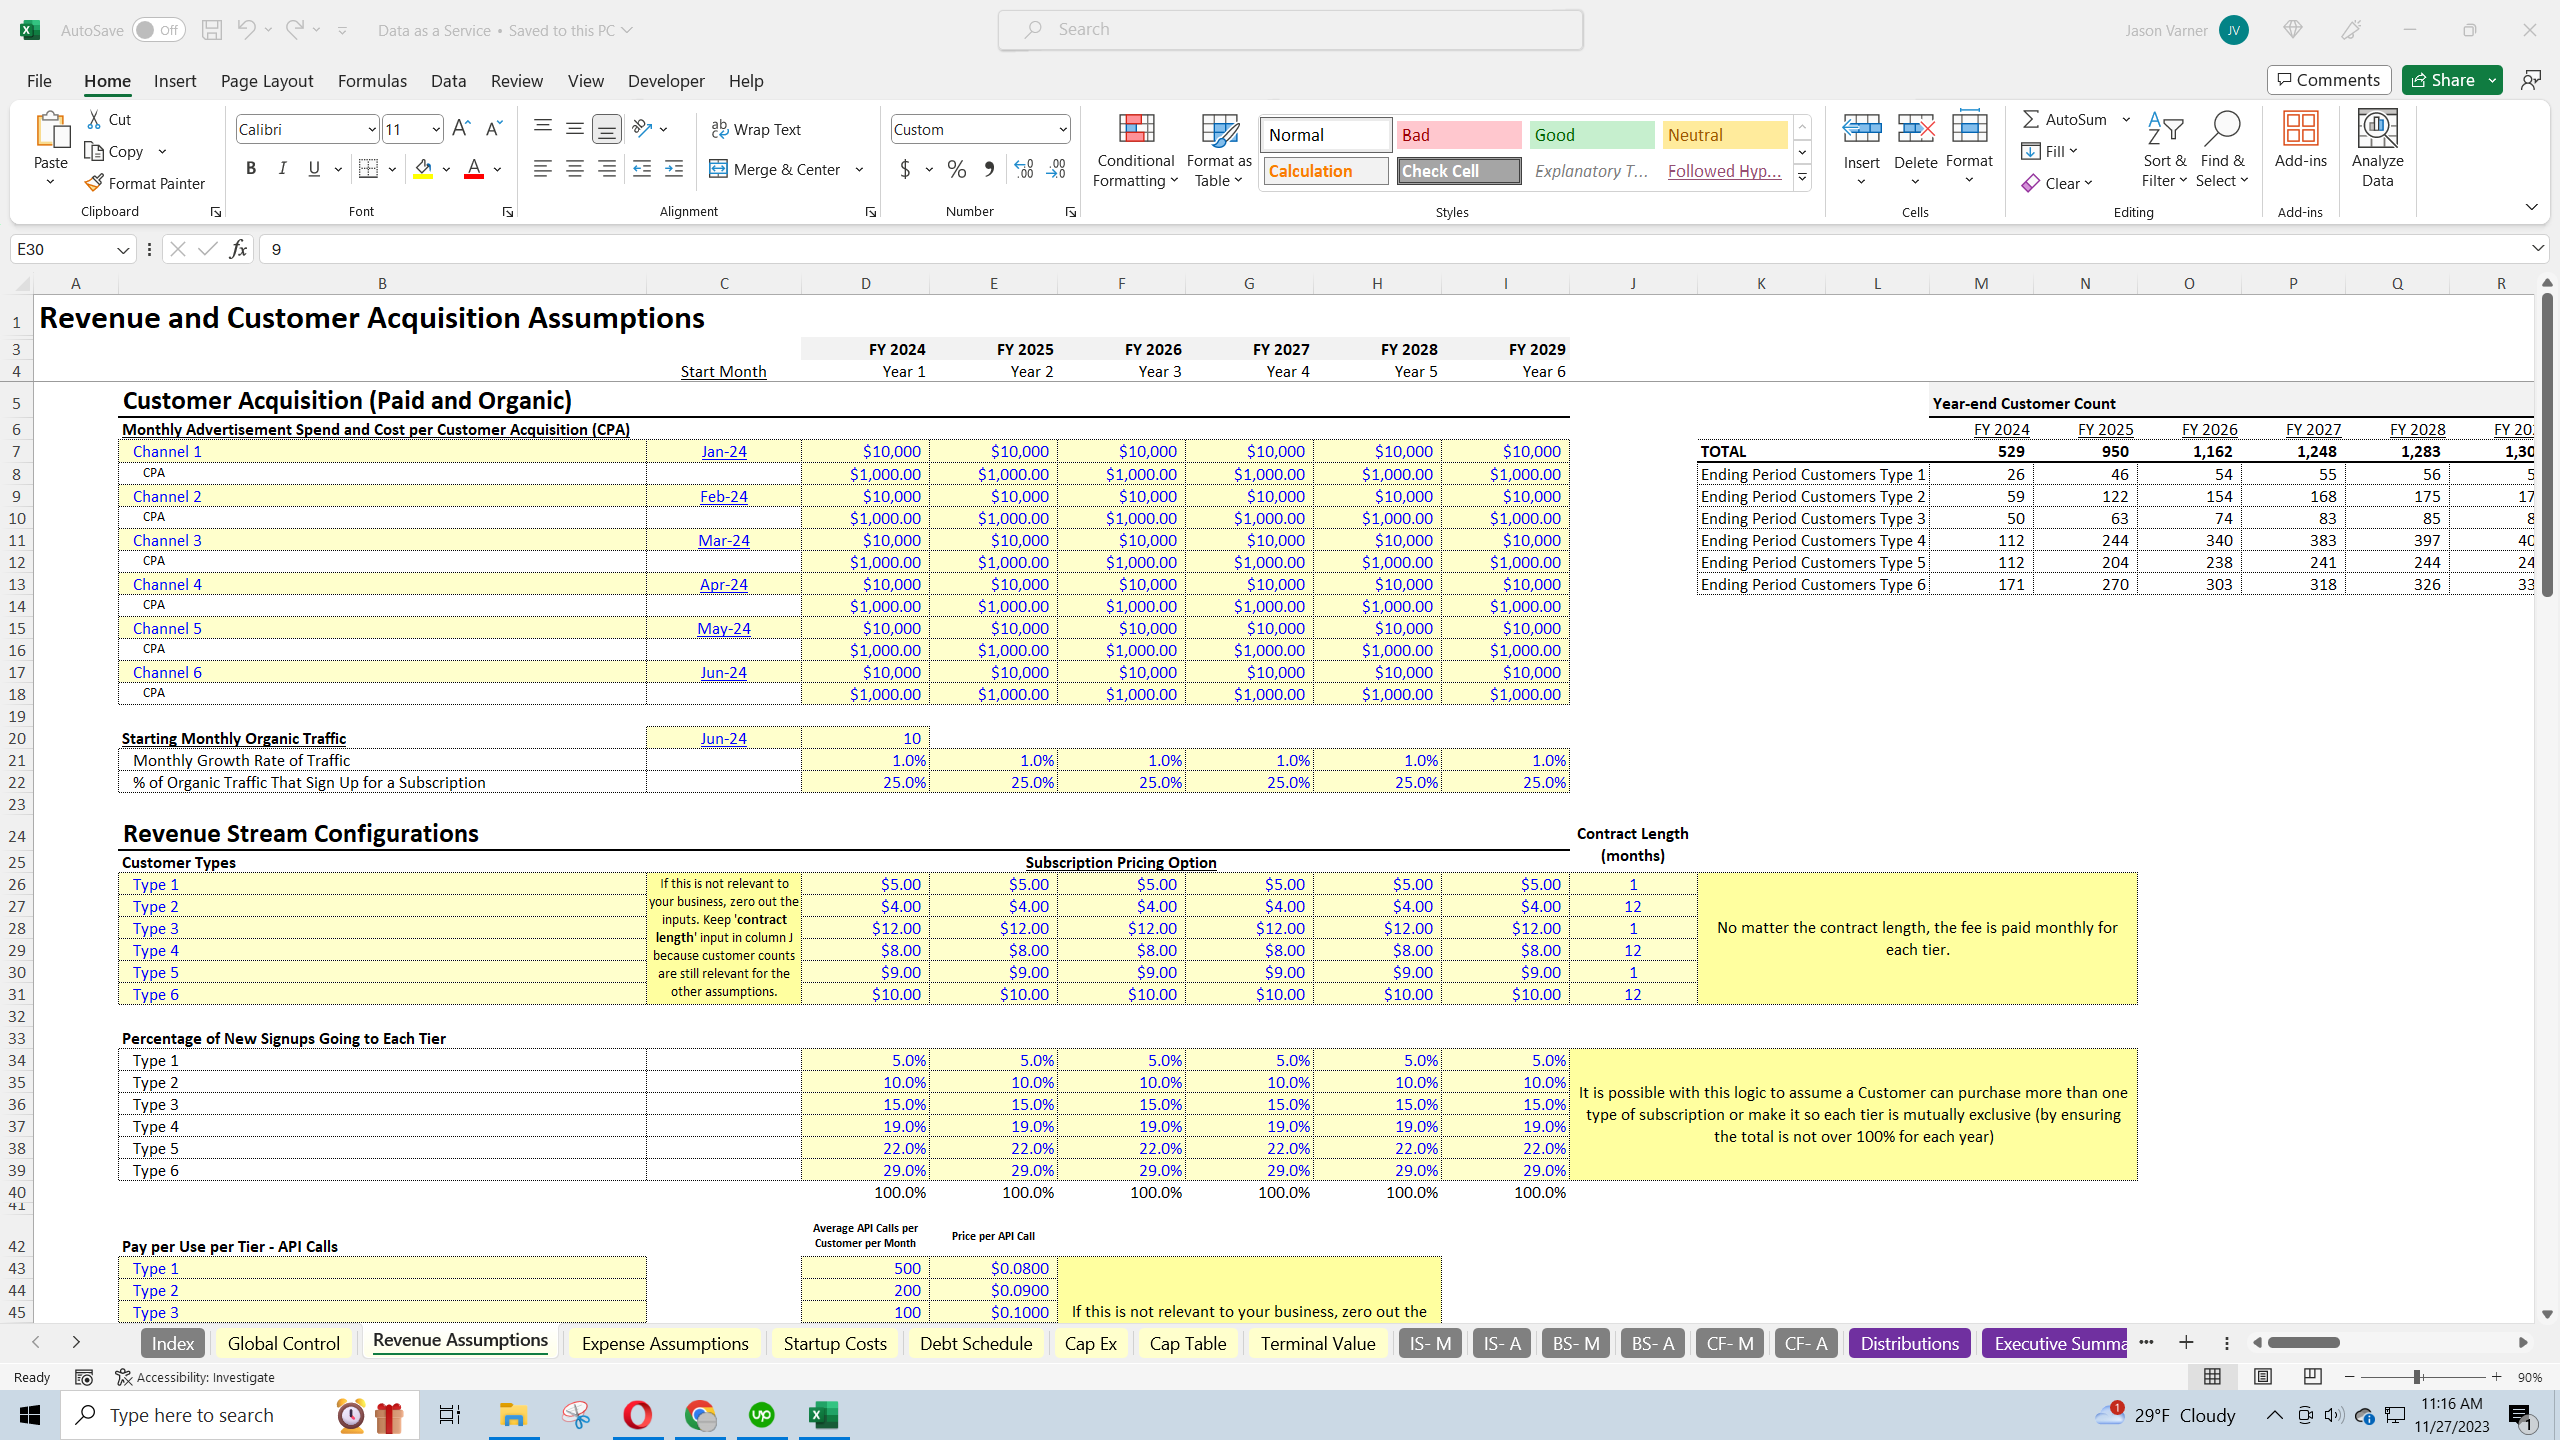Viewport: 2560px width, 1440px height.
Task: Switch to the Formulas ribbon tab
Action: click(372, 80)
